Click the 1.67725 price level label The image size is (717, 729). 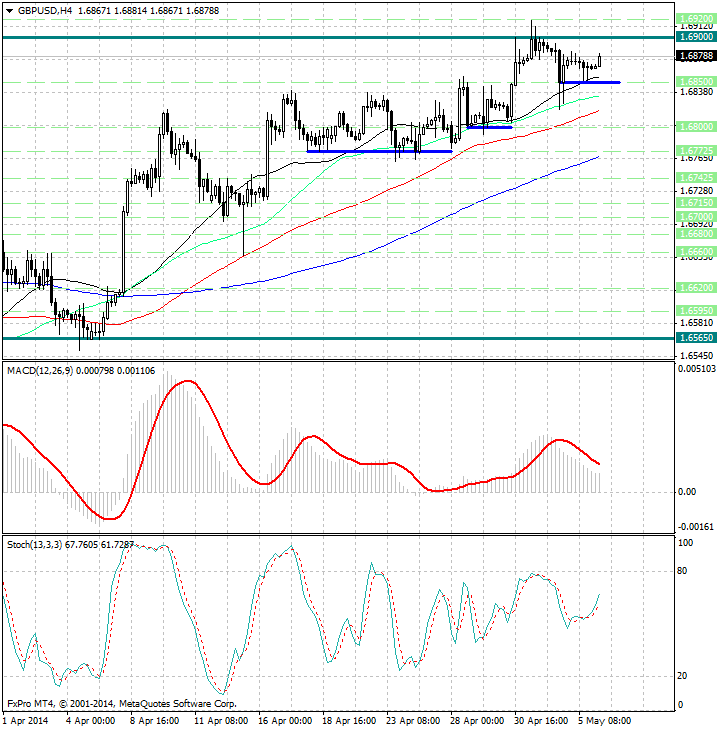[694, 151]
